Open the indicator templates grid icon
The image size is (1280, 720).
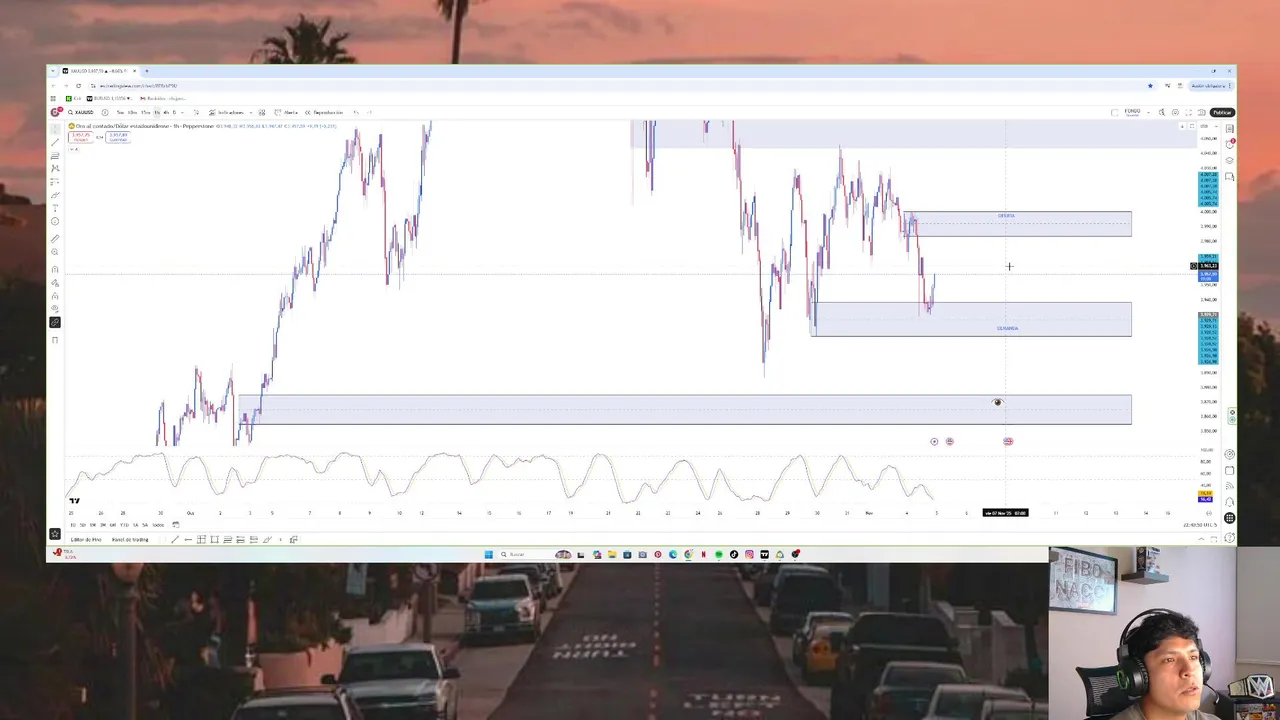[x=262, y=112]
